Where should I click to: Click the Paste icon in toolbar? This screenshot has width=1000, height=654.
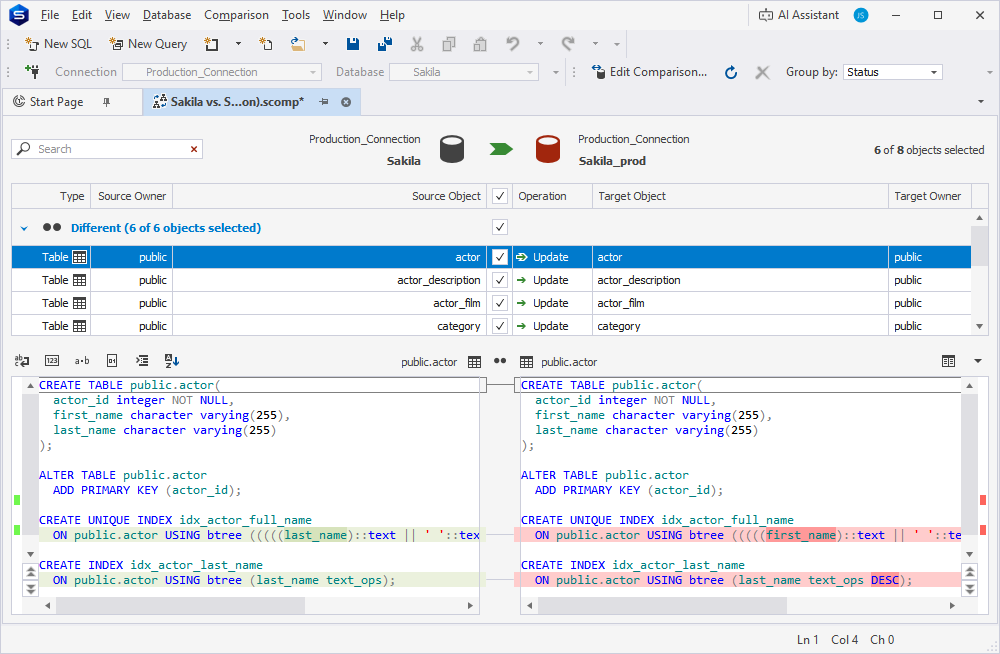[x=480, y=44]
